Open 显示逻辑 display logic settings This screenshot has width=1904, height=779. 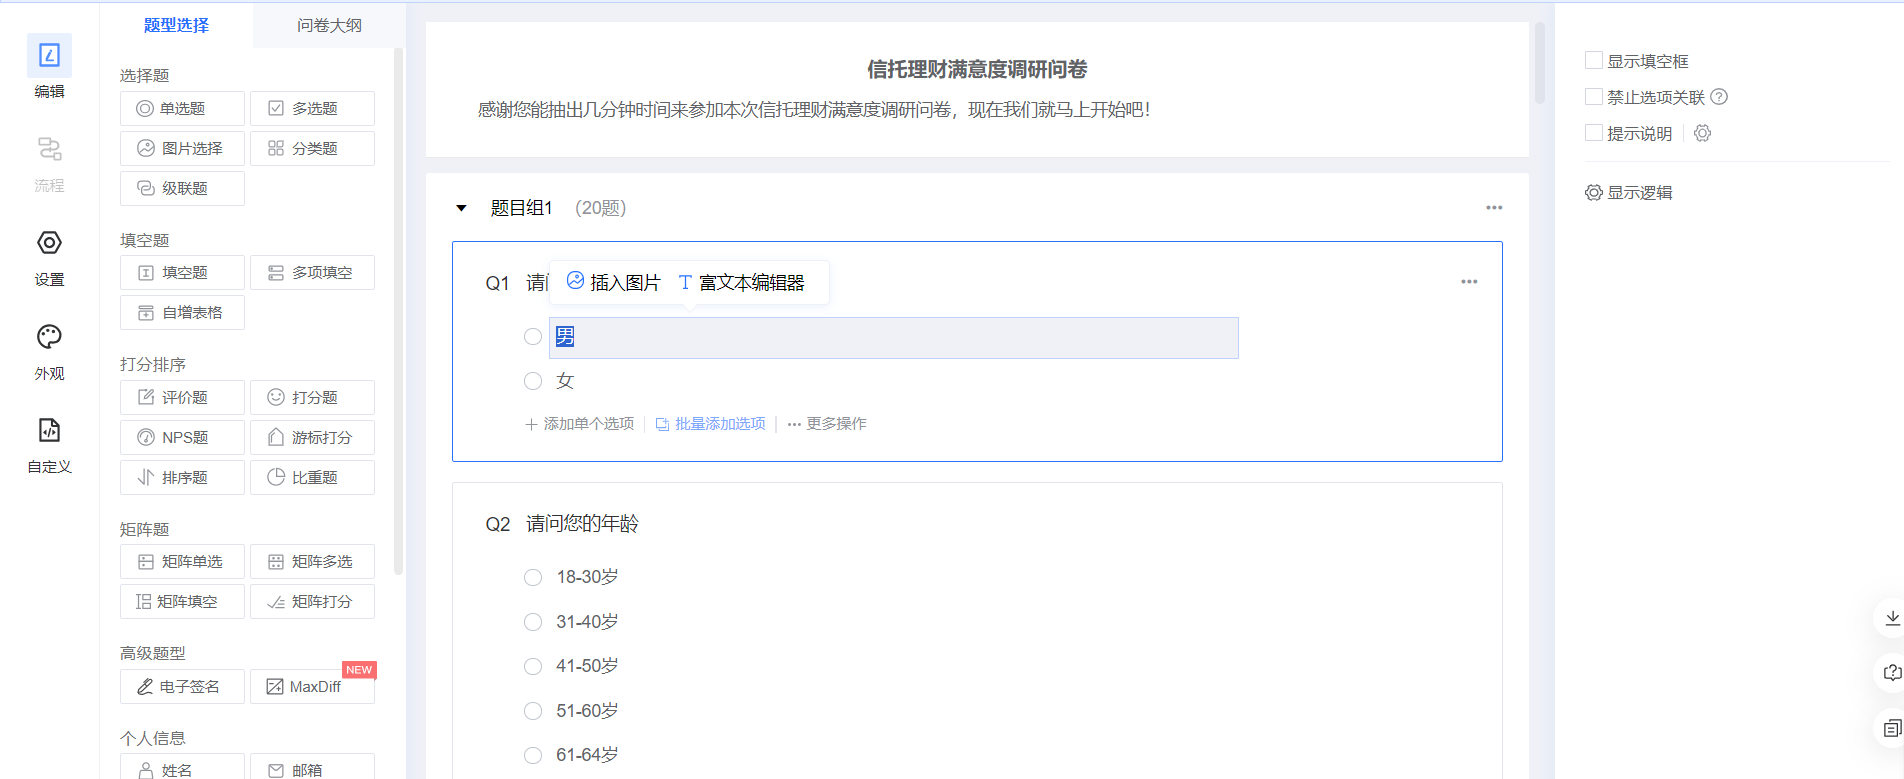(x=1629, y=192)
